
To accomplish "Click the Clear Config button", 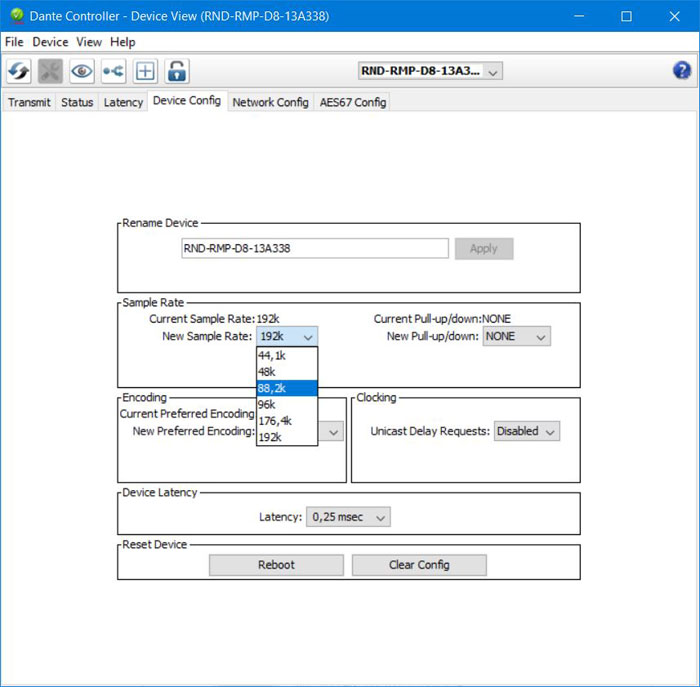I will click(x=419, y=565).
